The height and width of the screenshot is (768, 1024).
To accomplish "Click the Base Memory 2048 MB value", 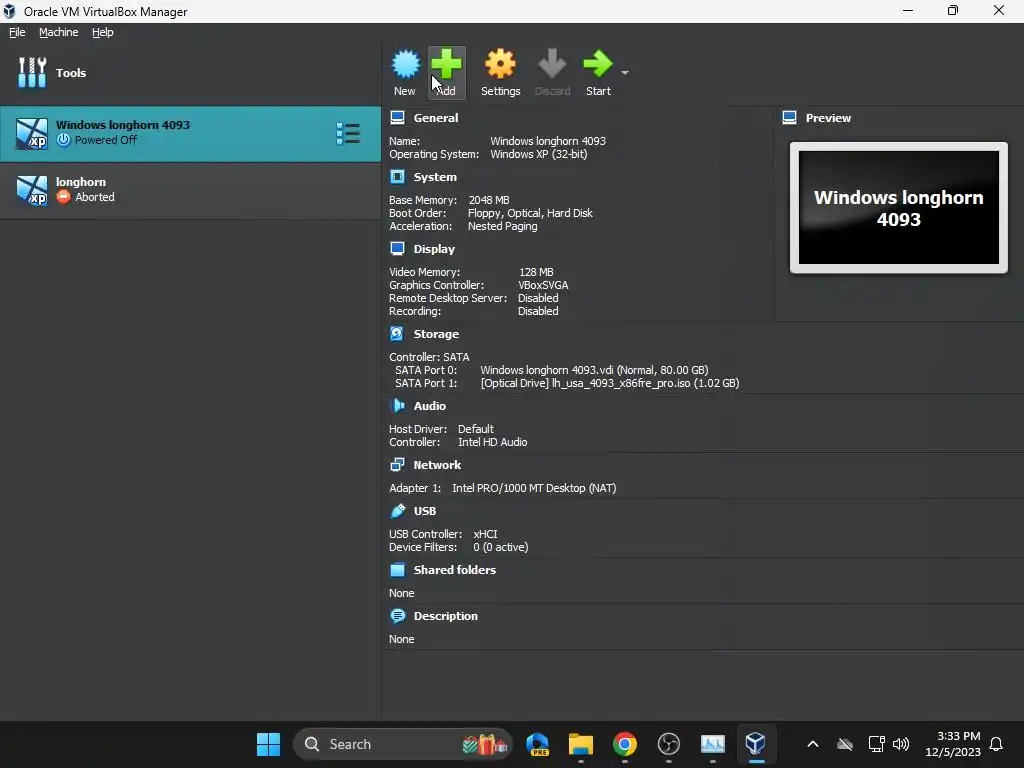I will coord(489,200).
